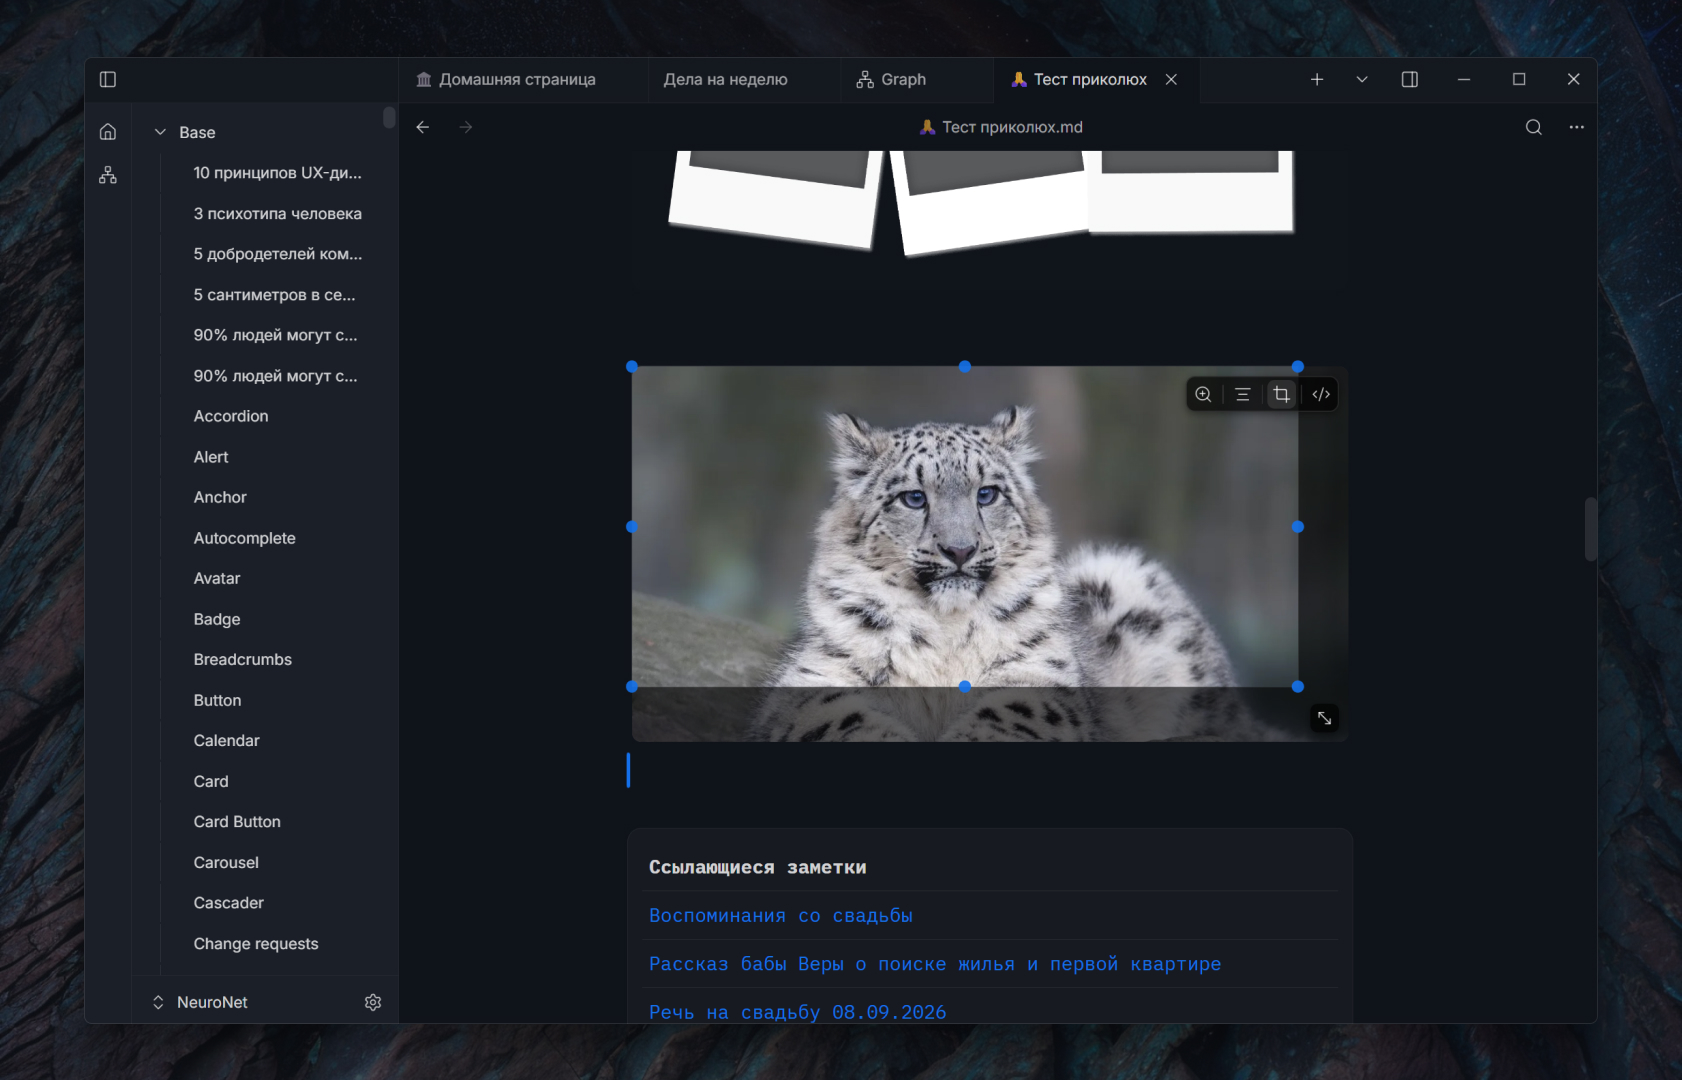1682x1080 pixels.
Task: Open the Autocomplete note
Action: point(245,538)
